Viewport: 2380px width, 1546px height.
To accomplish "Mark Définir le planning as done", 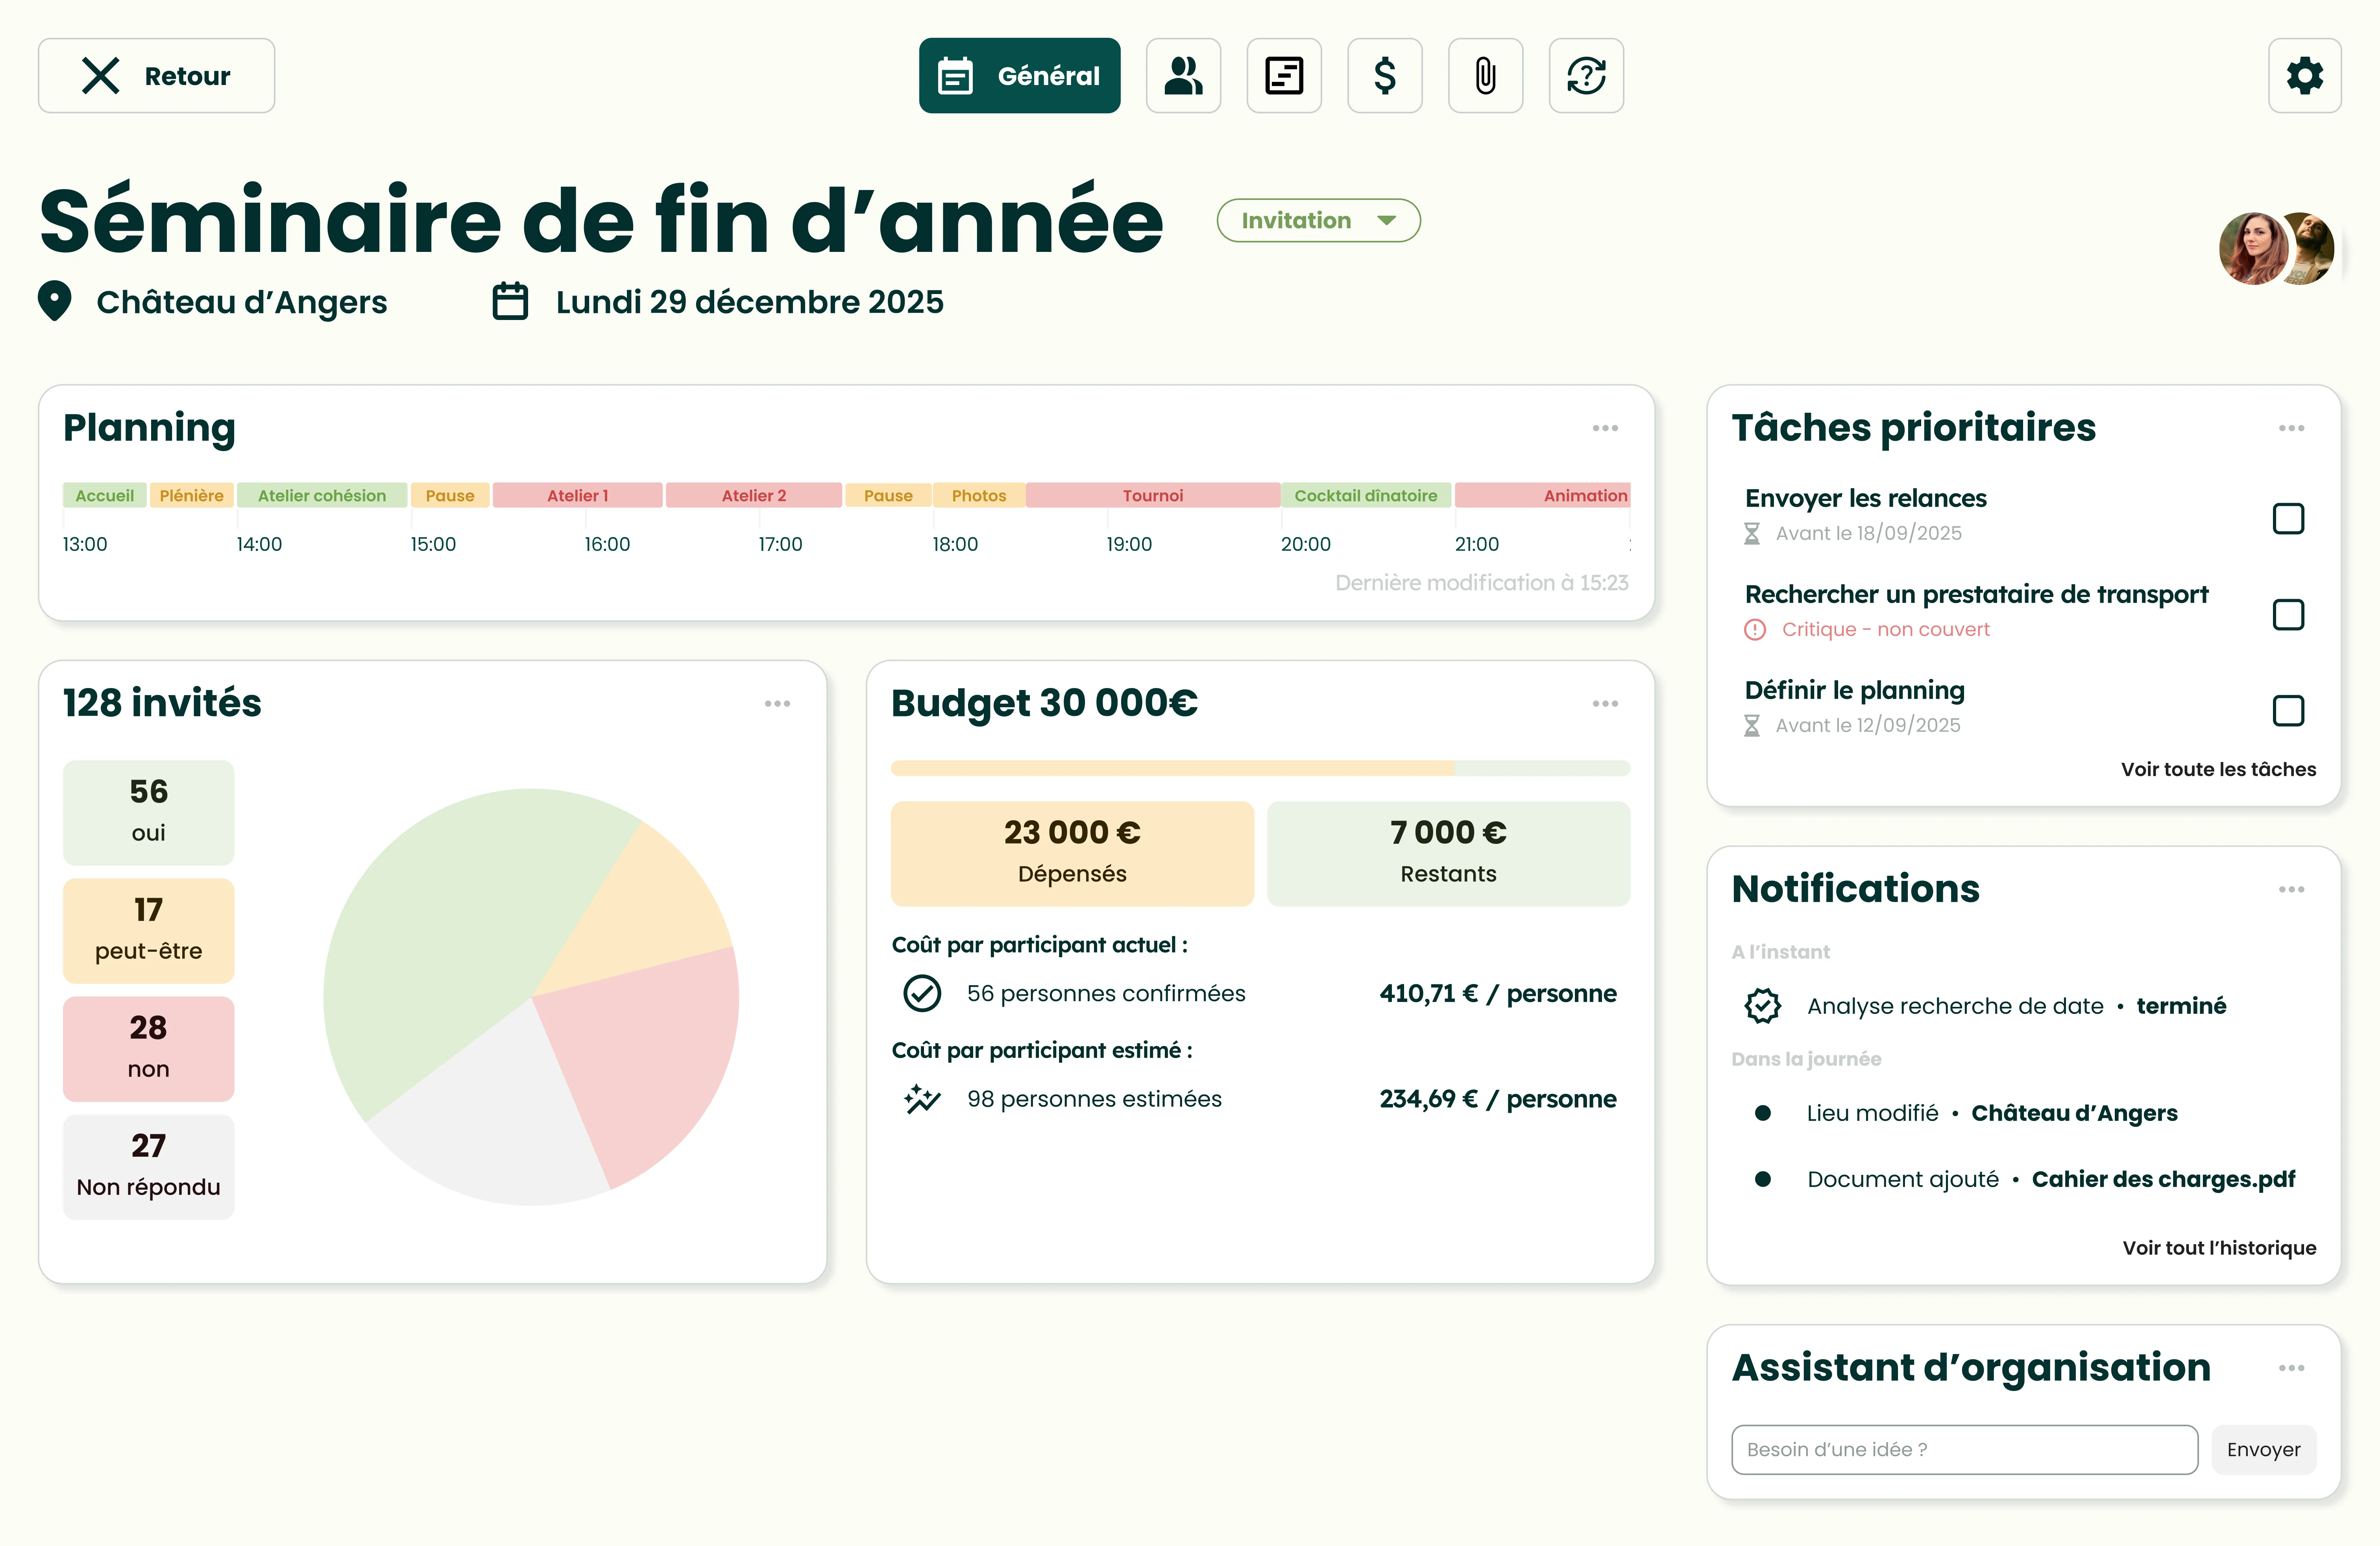I will (x=2288, y=710).
